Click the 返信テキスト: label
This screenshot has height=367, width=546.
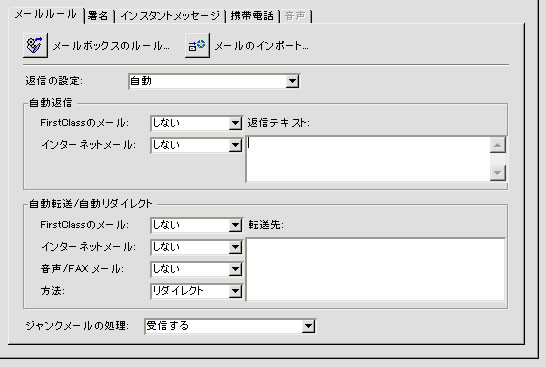279,123
